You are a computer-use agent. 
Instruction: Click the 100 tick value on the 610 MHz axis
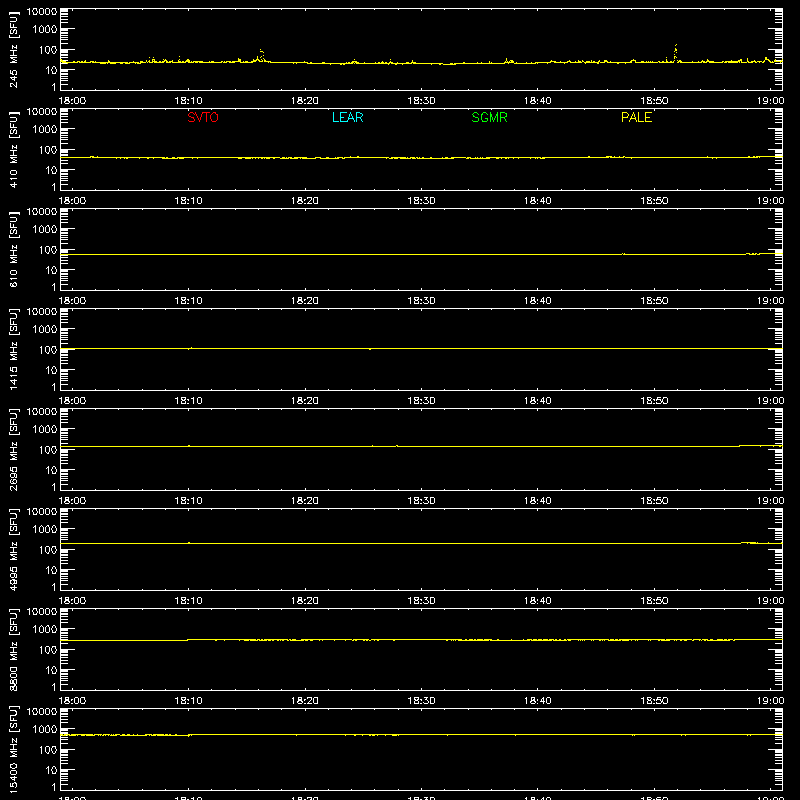(x=48, y=250)
